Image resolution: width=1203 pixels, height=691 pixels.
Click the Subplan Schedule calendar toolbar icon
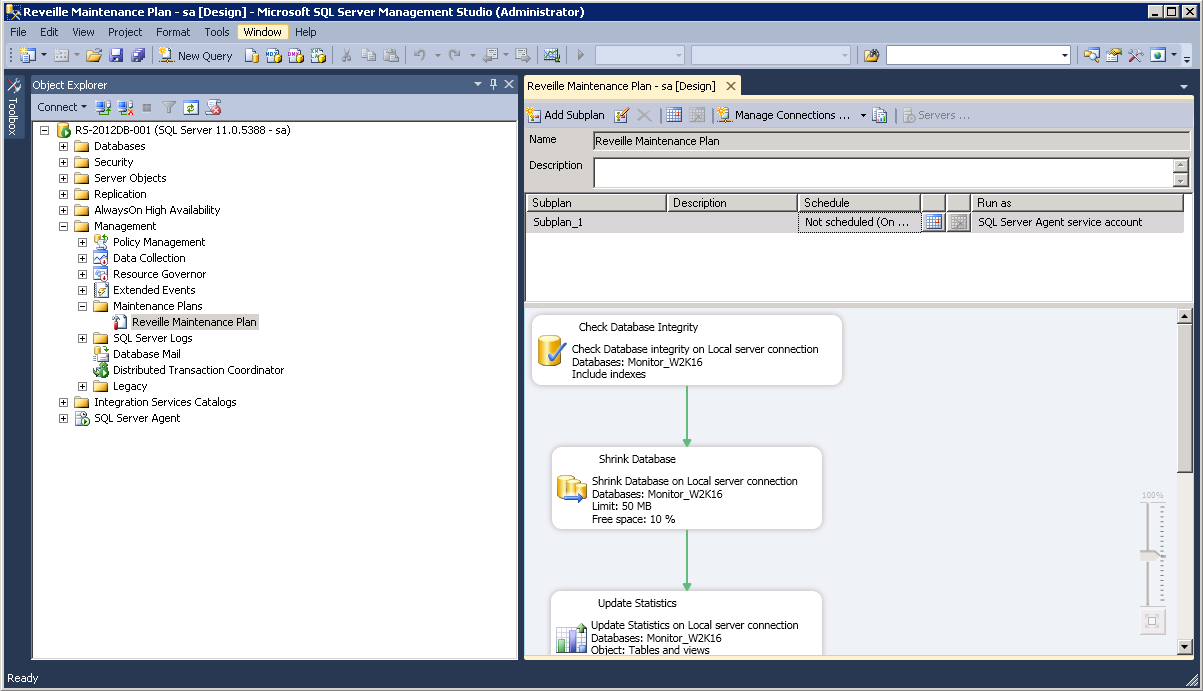click(674, 115)
